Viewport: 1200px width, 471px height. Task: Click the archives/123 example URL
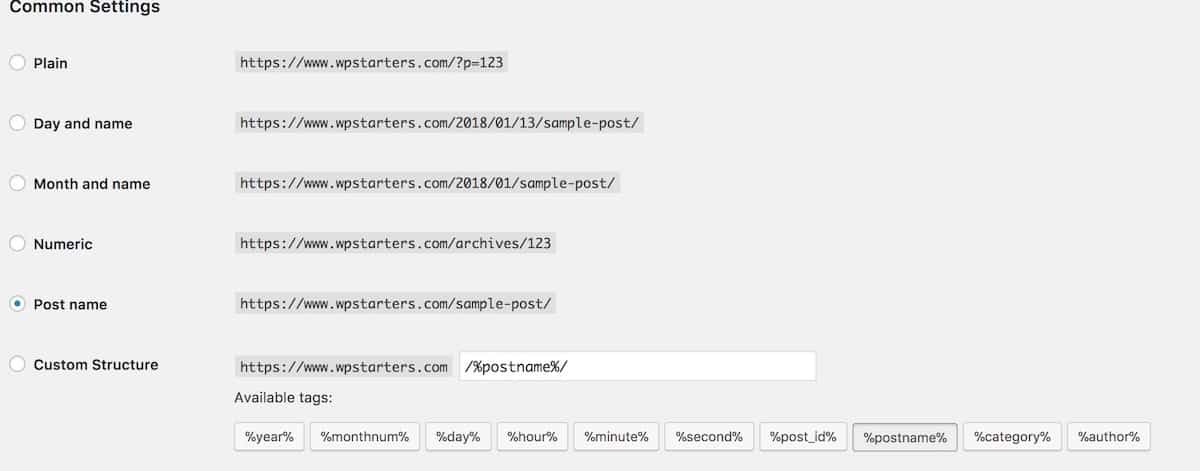395,243
